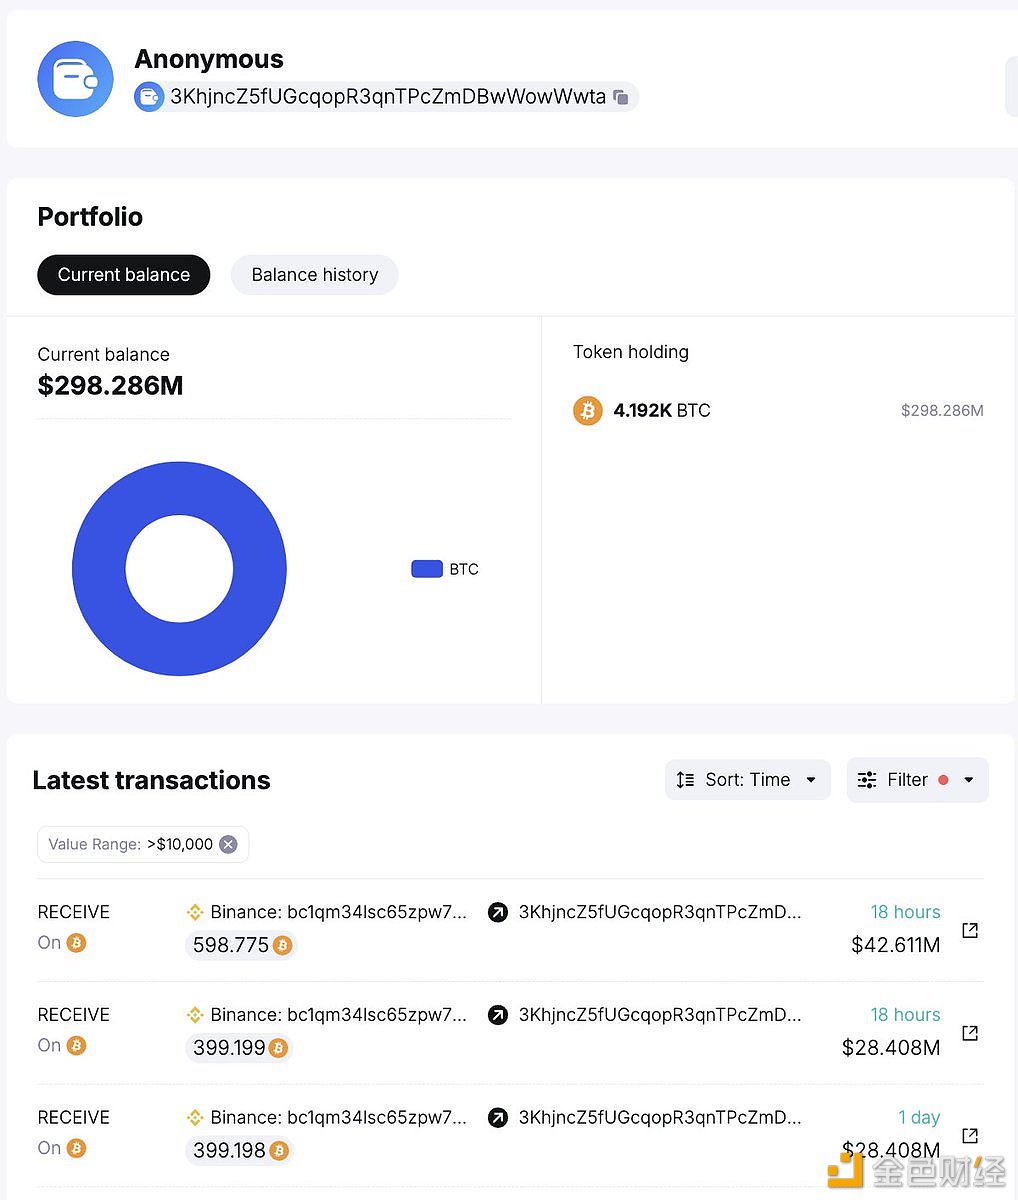The width and height of the screenshot is (1018, 1200).
Task: Click the blue BTC legend swatch
Action: 427,569
